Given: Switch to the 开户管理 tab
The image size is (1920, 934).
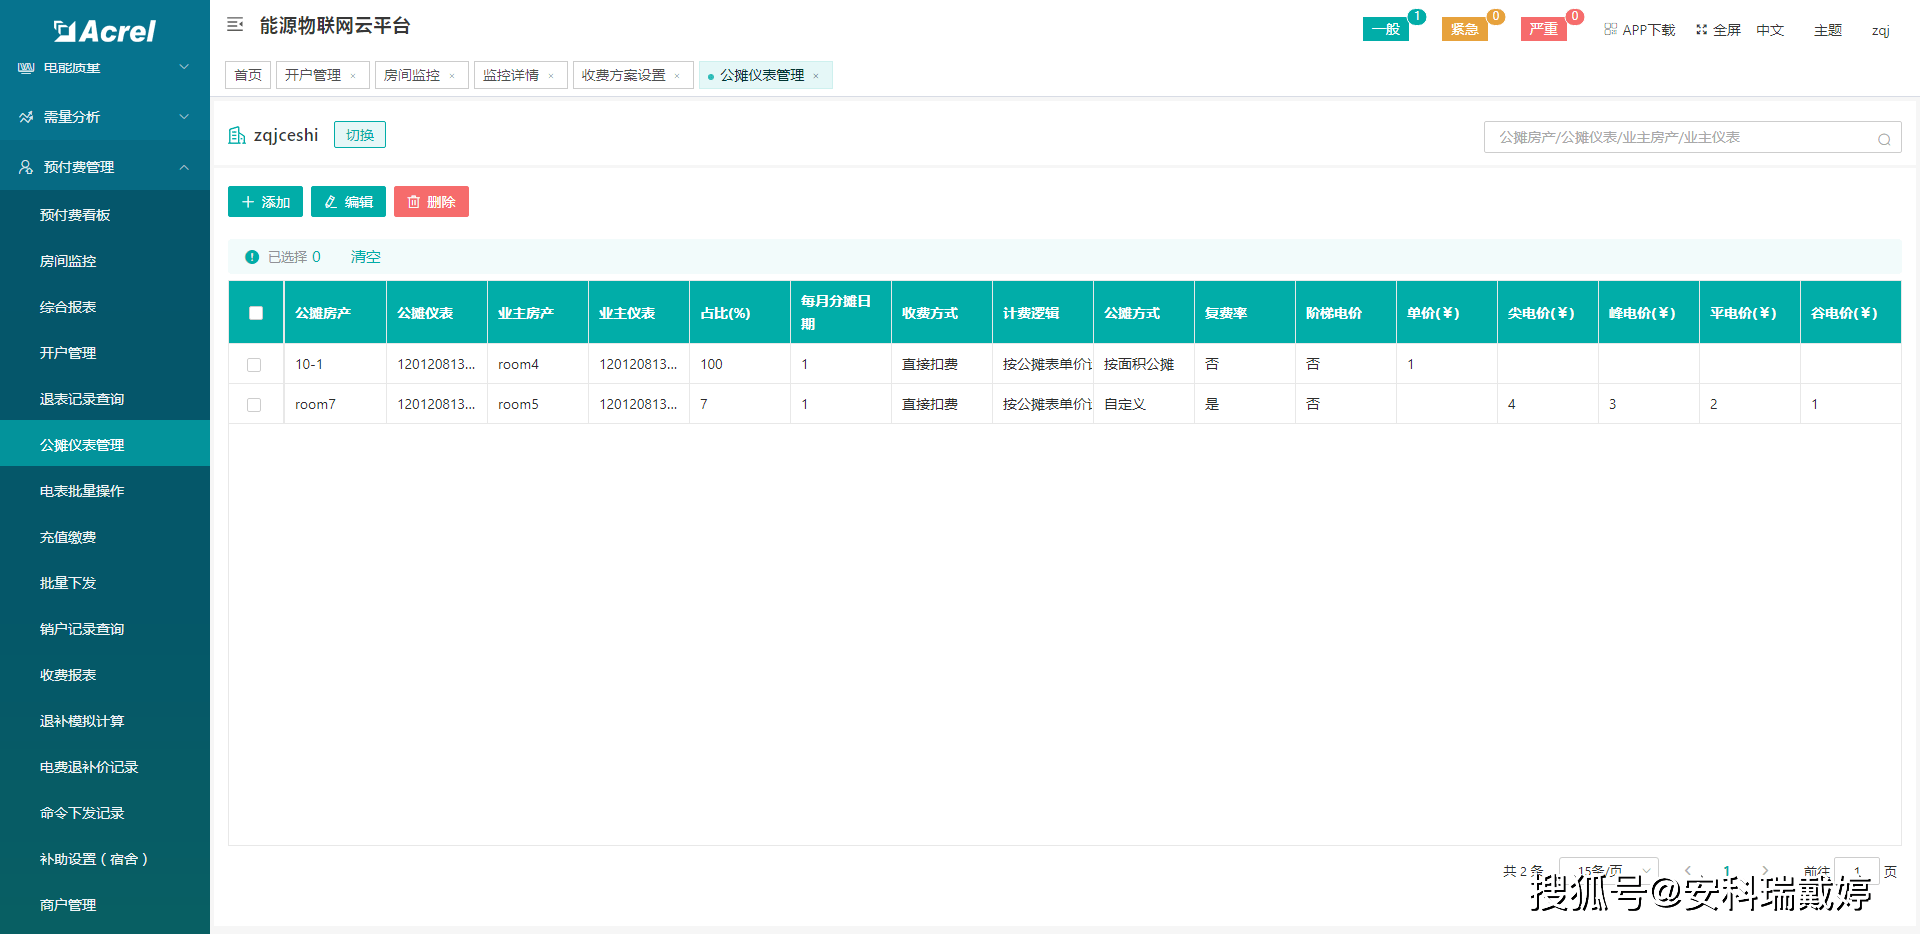Looking at the screenshot, I should 313,75.
